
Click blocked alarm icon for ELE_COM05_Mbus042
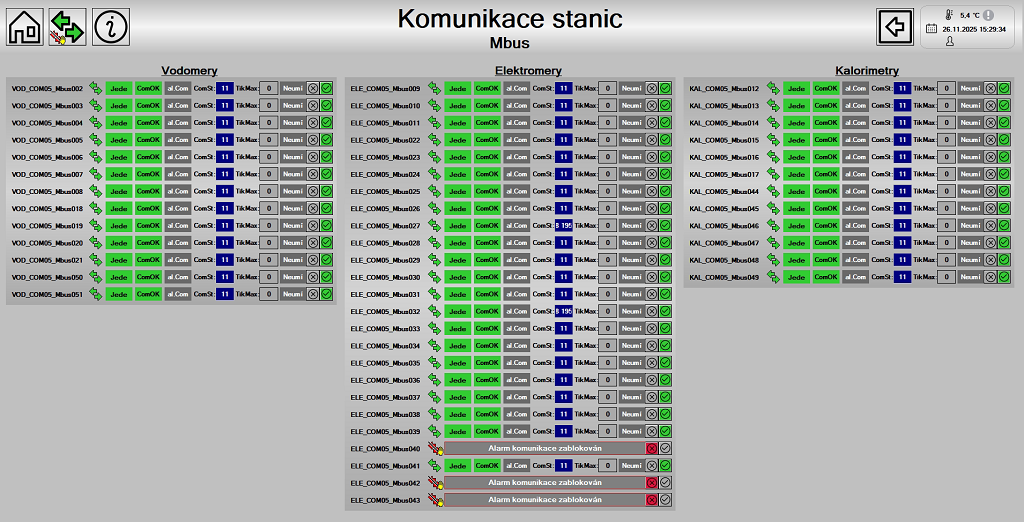click(435, 483)
